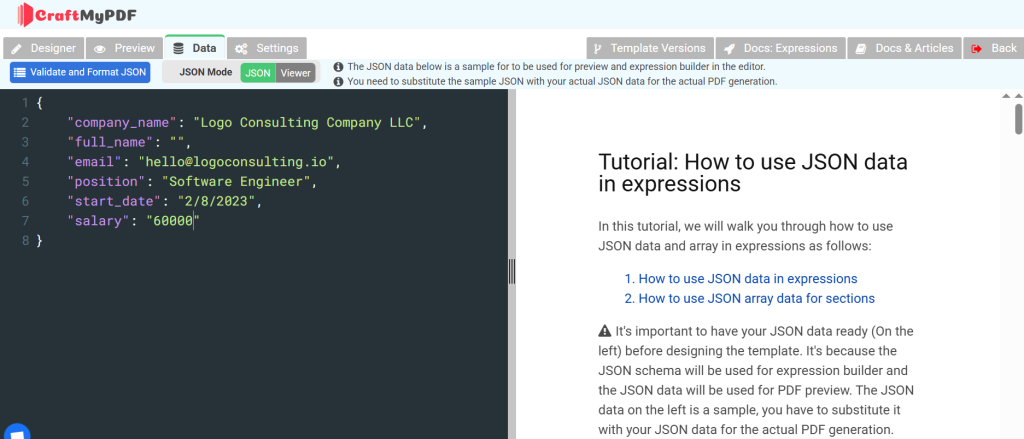
Task: Click the tutorial pane scrollbar thumb
Action: [1018, 118]
